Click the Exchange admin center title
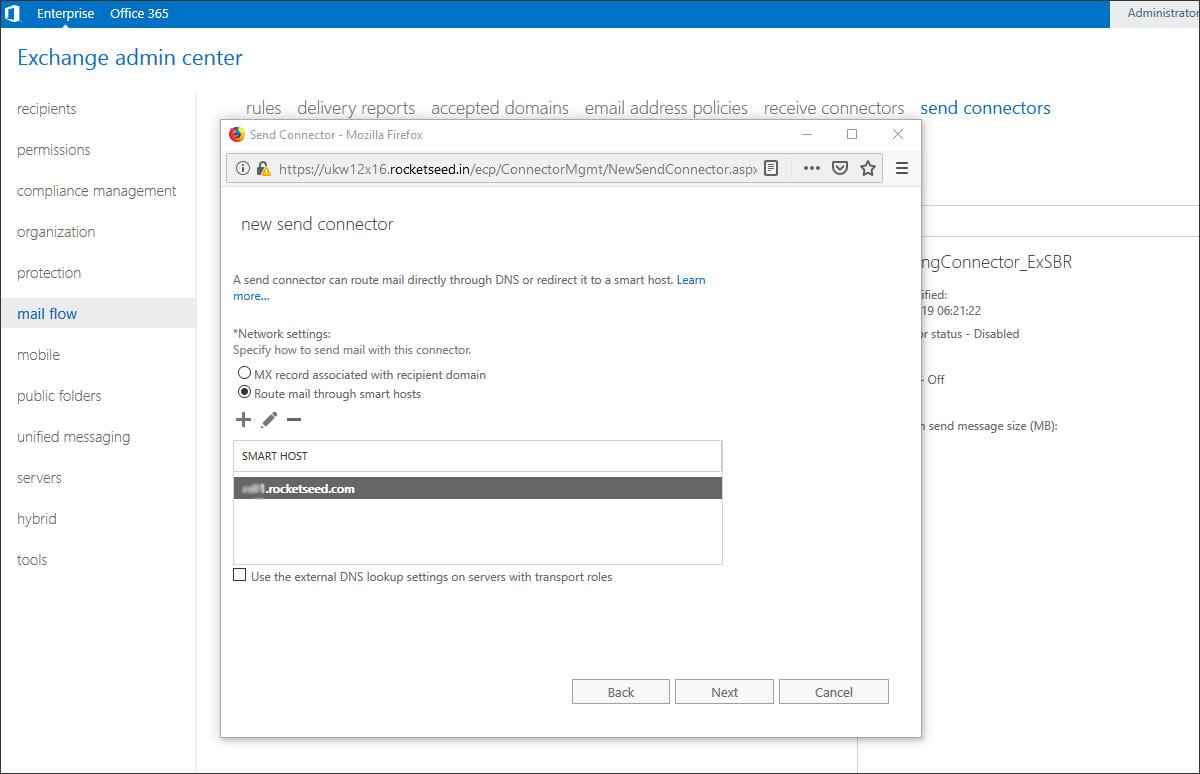 [x=130, y=58]
